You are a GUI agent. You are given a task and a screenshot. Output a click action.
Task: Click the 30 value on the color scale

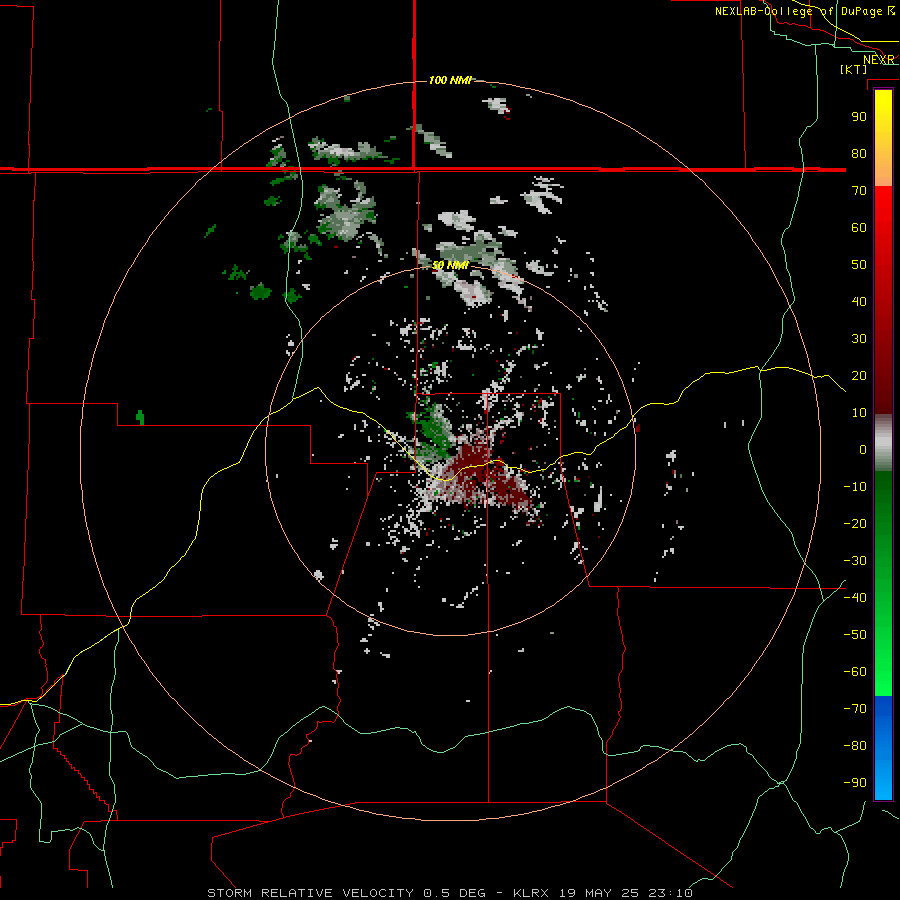click(x=859, y=339)
